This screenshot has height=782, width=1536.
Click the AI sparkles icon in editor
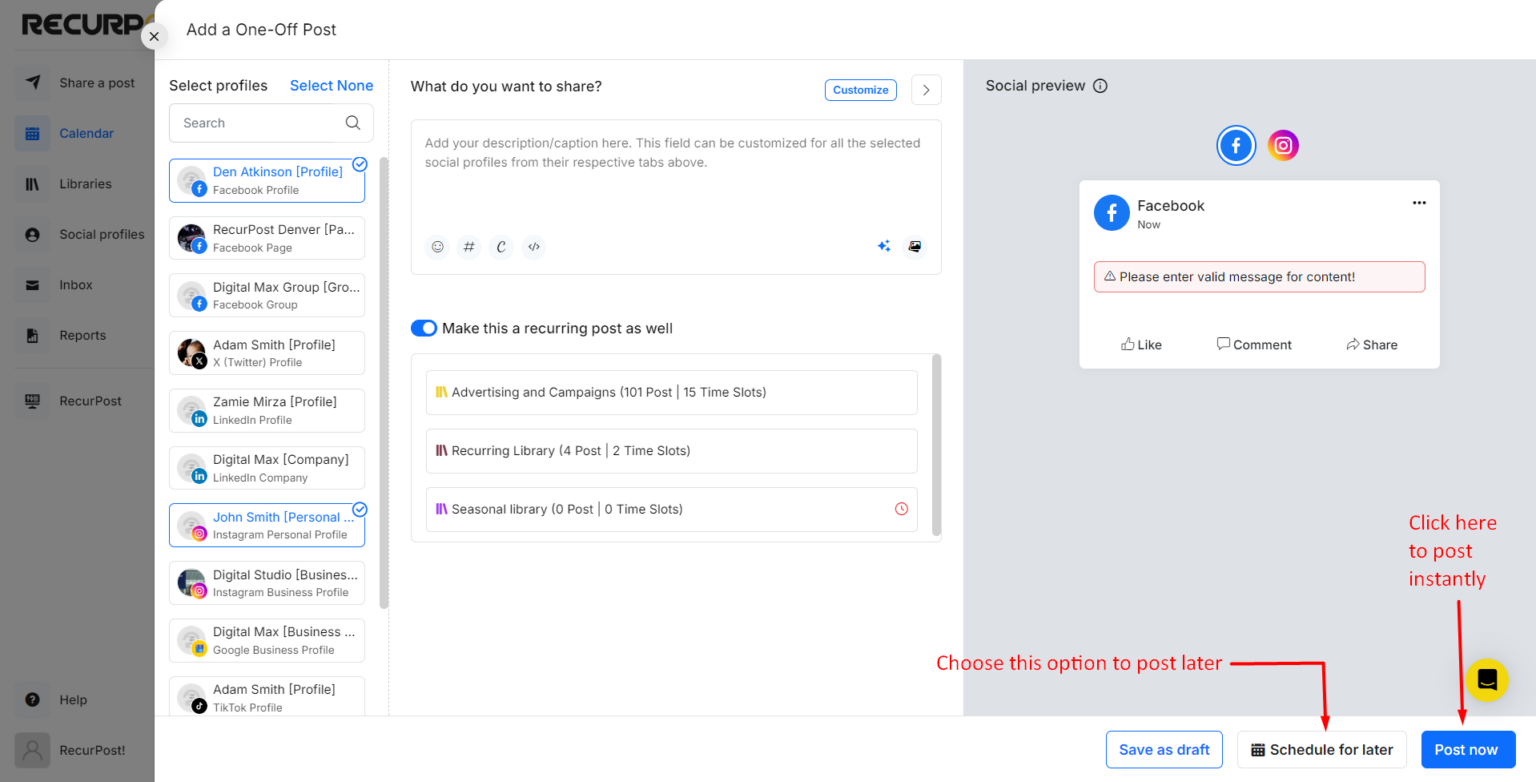pyautogui.click(x=884, y=246)
